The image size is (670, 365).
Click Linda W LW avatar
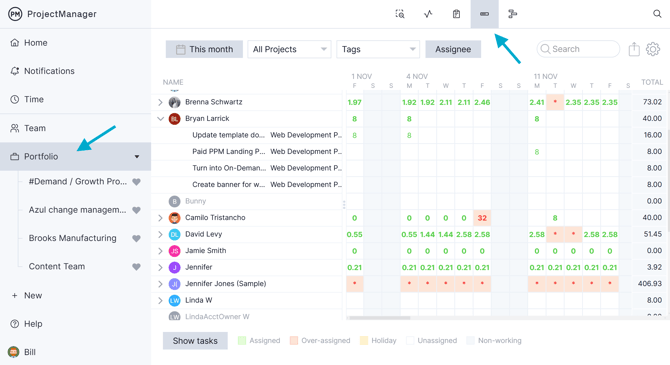click(x=174, y=300)
